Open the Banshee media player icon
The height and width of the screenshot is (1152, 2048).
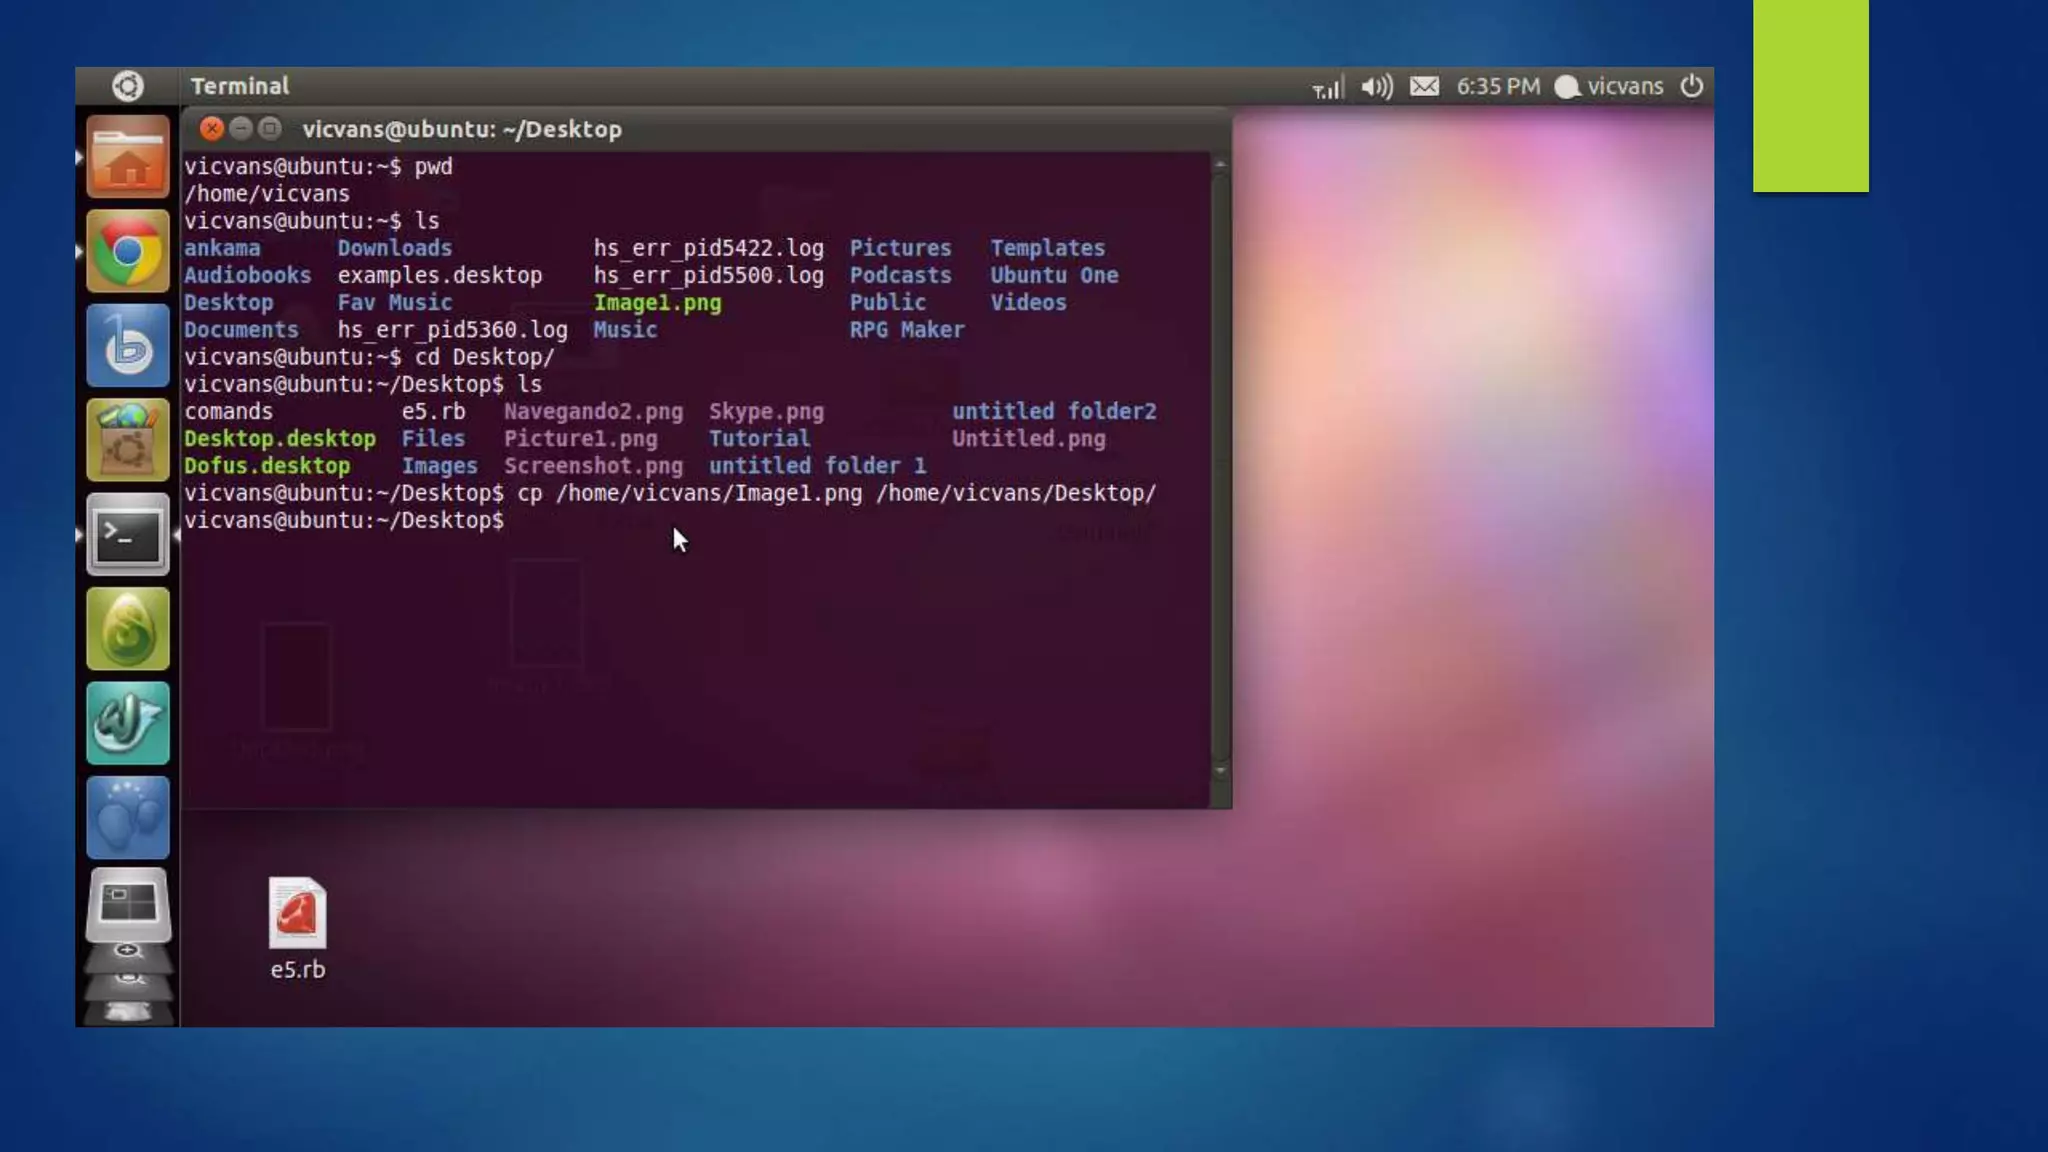[127, 346]
